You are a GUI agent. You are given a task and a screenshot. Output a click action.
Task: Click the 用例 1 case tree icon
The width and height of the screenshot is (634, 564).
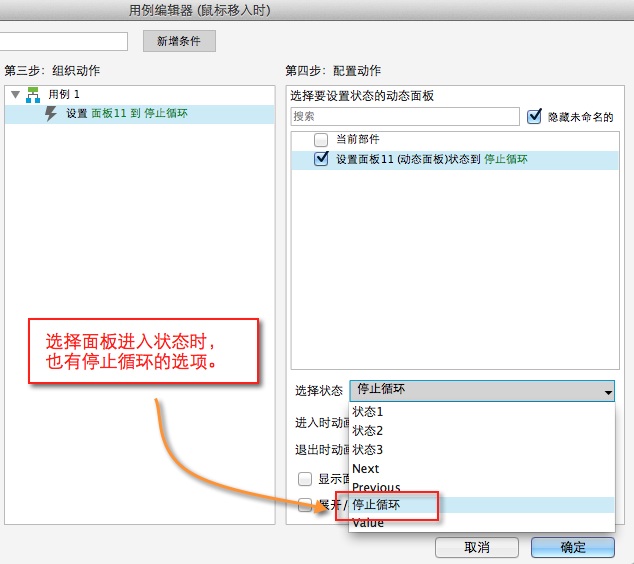pos(35,95)
